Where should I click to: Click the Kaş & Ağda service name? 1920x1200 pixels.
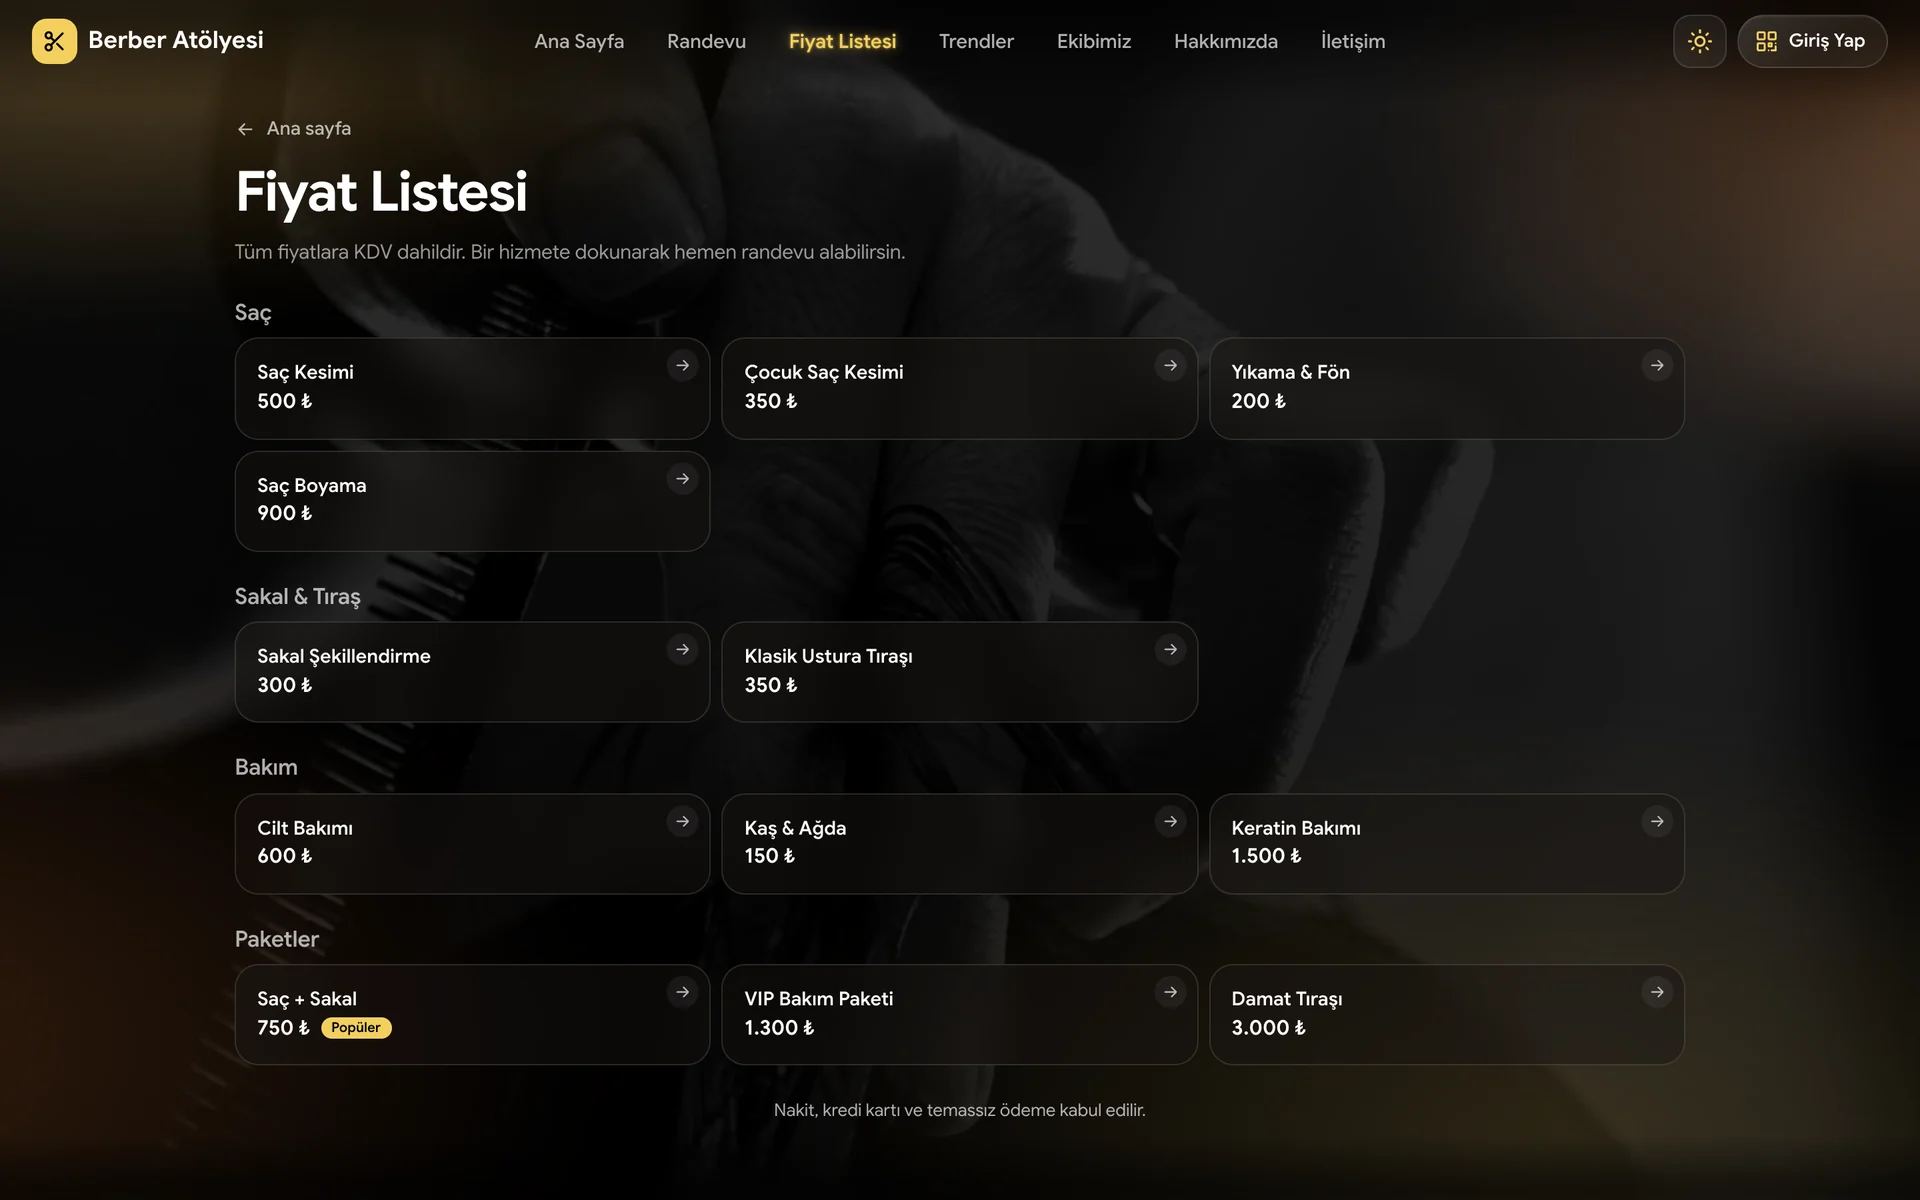tap(795, 828)
